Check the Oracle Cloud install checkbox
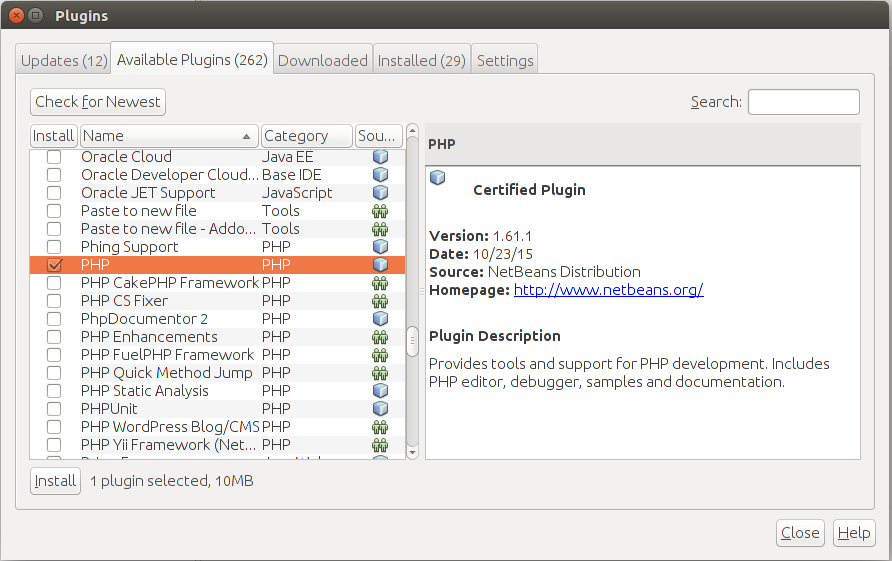 point(54,156)
